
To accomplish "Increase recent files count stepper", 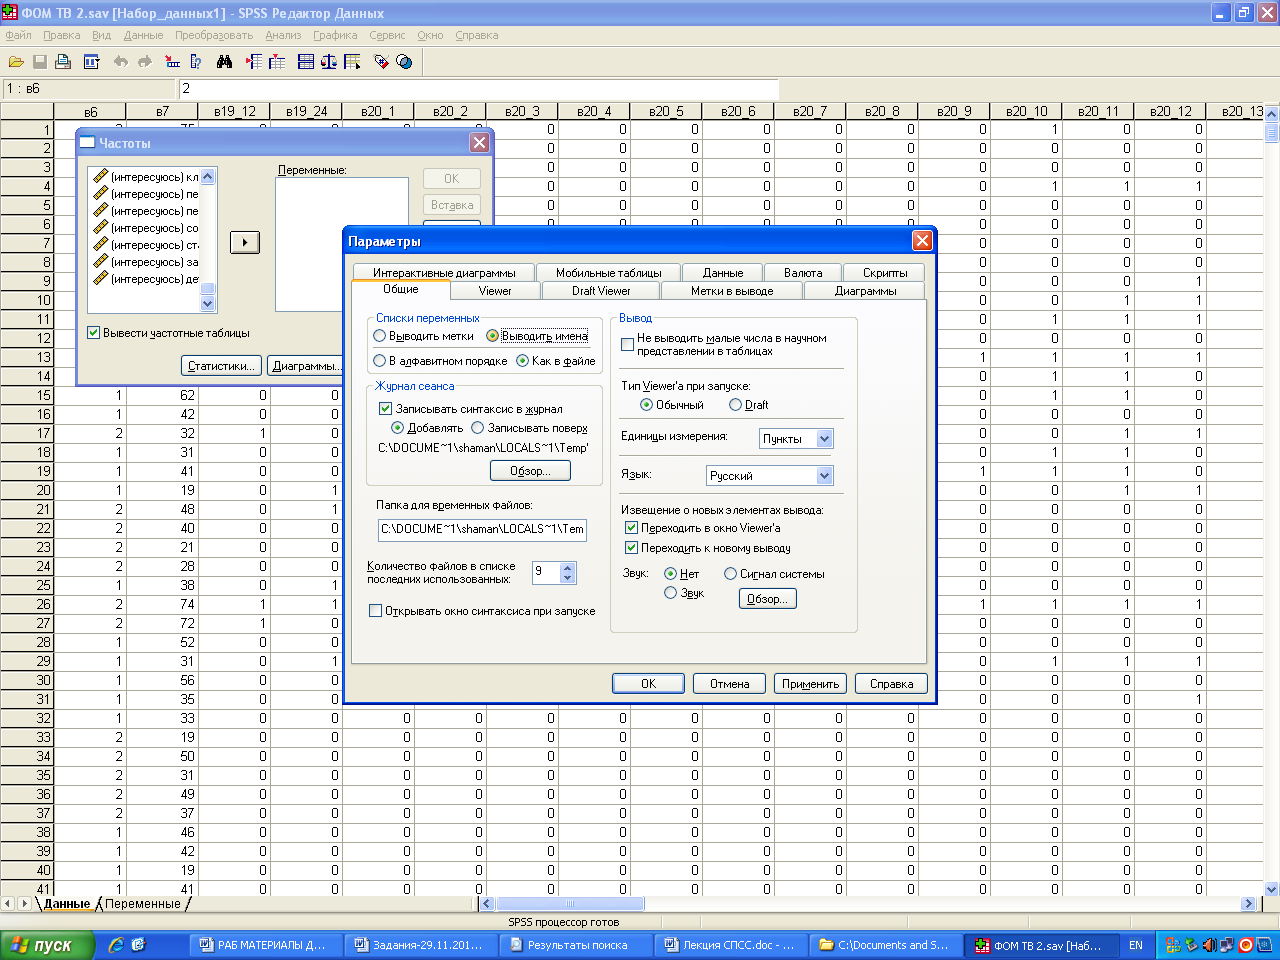I will click(x=568, y=567).
